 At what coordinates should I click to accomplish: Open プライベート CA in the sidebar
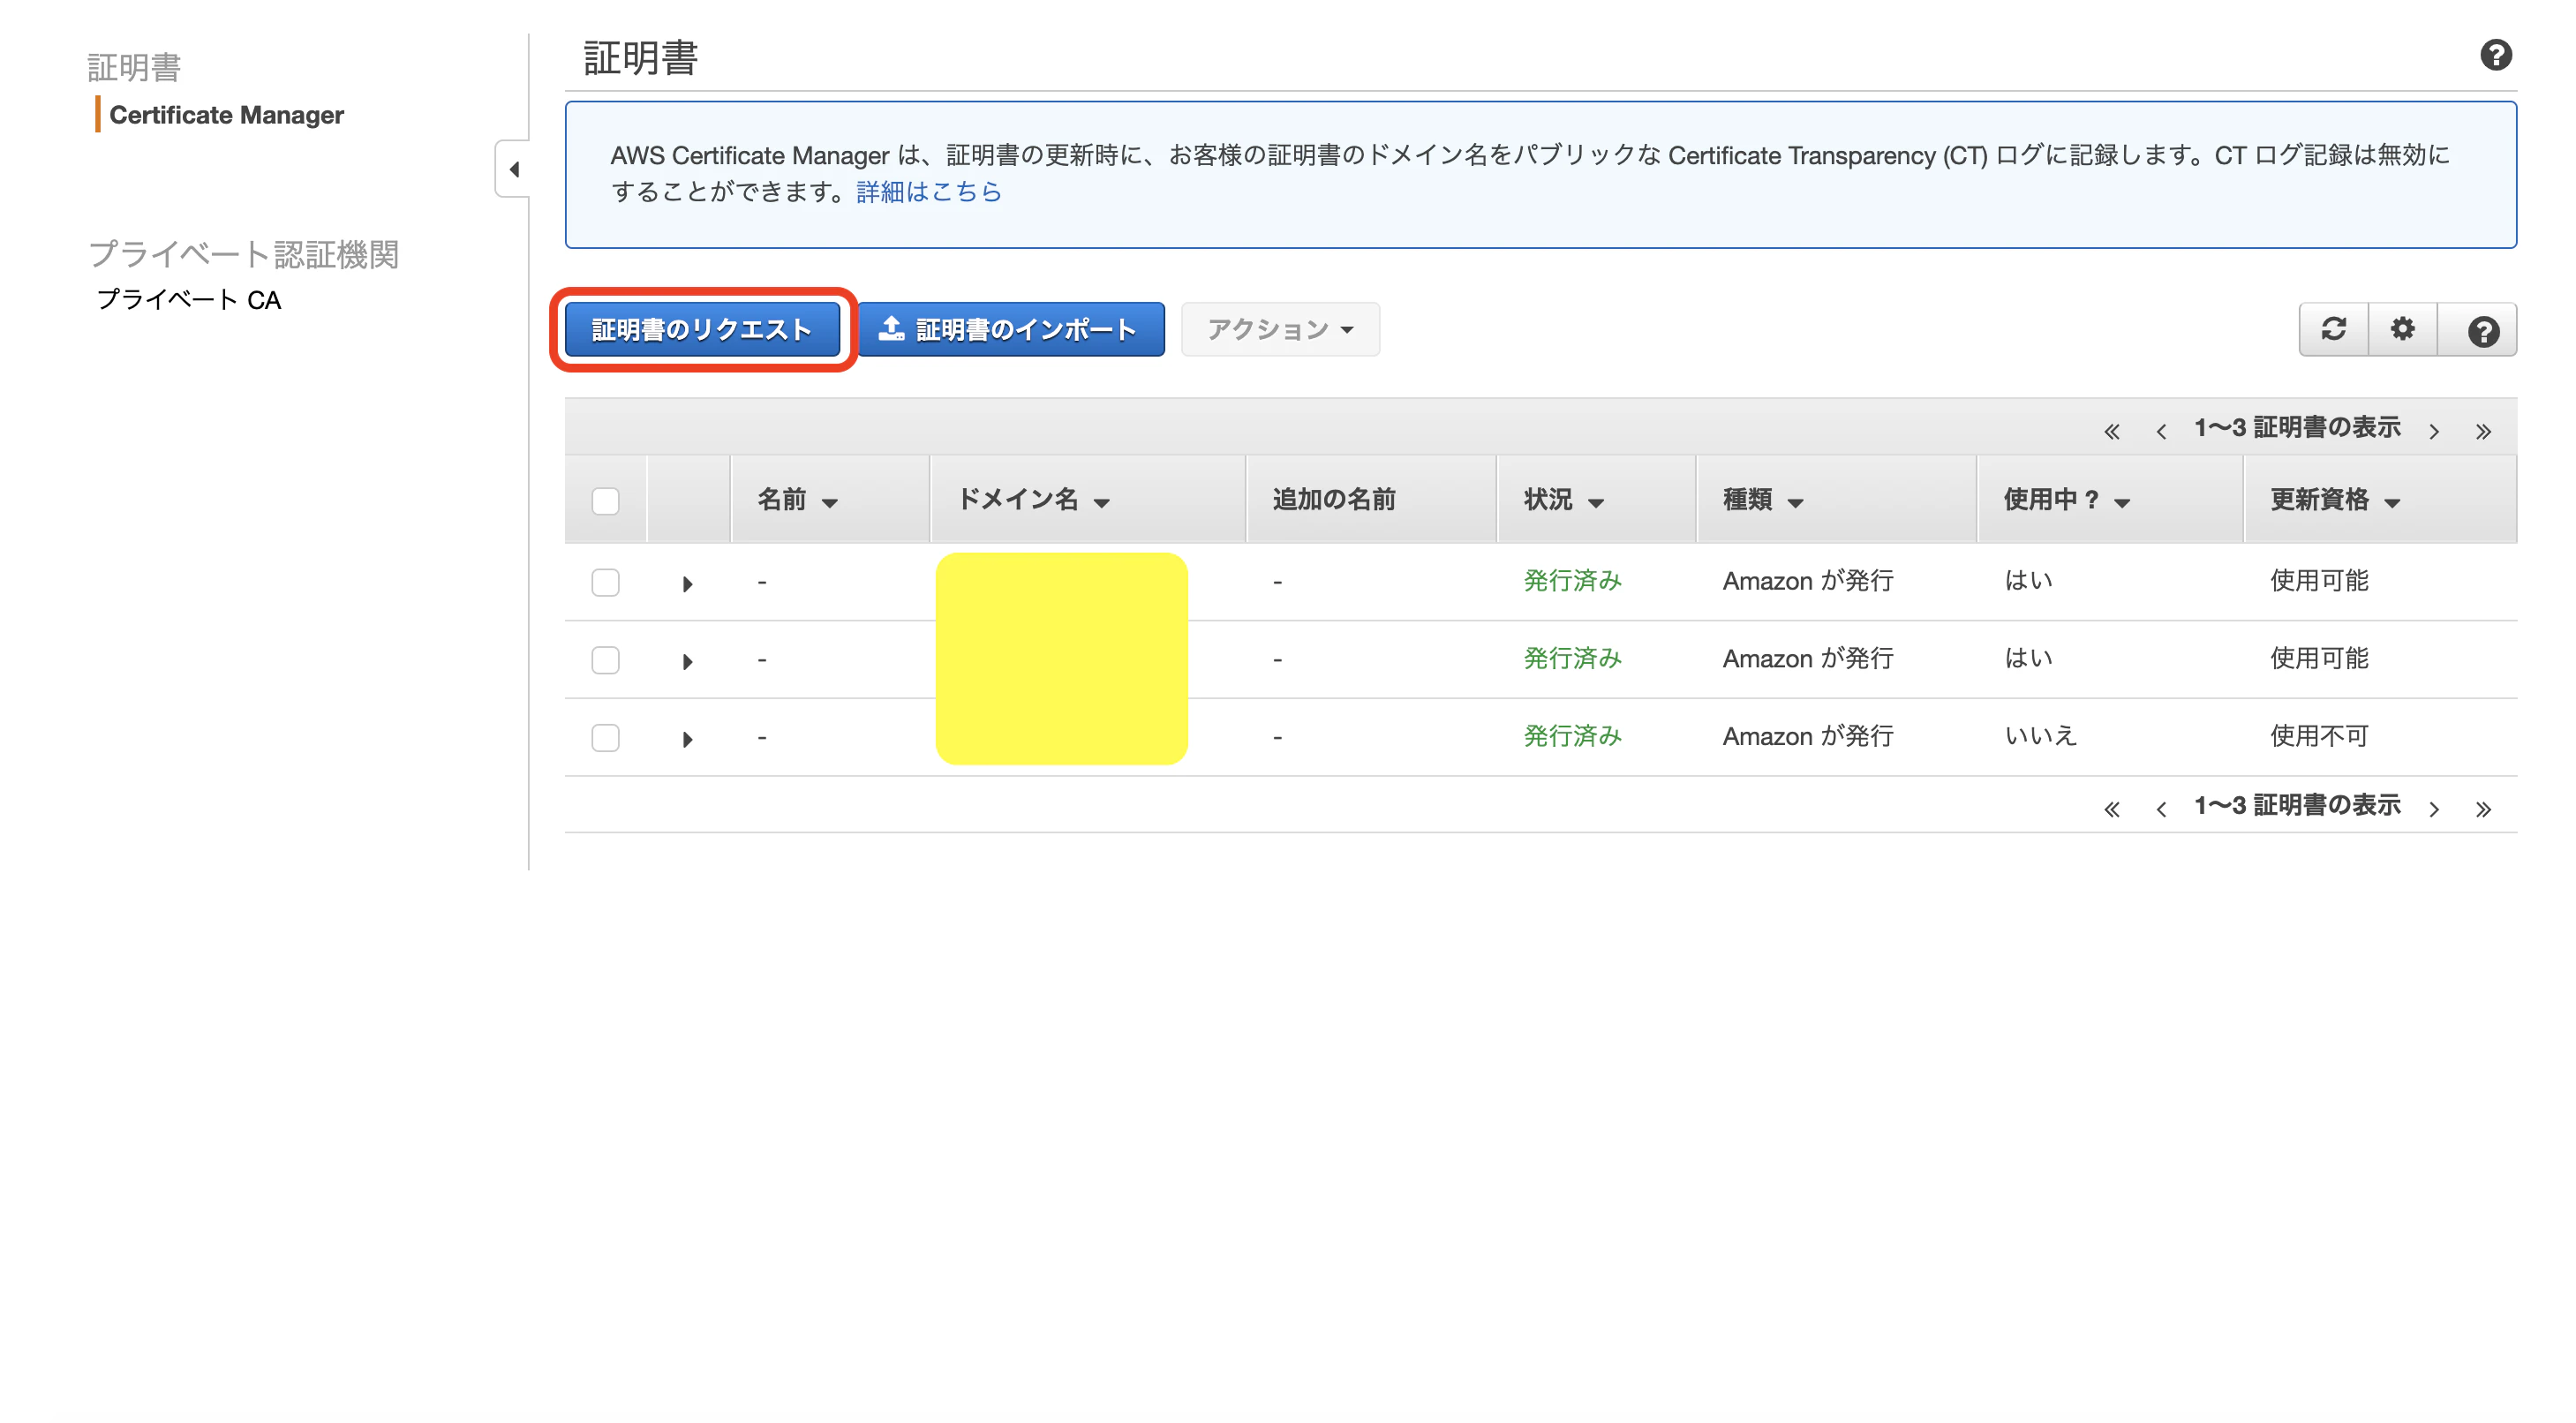[188, 300]
